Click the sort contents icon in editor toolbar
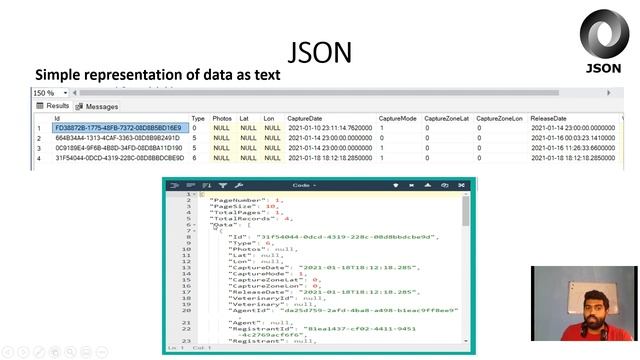The height and width of the screenshot is (360, 640). 207,185
